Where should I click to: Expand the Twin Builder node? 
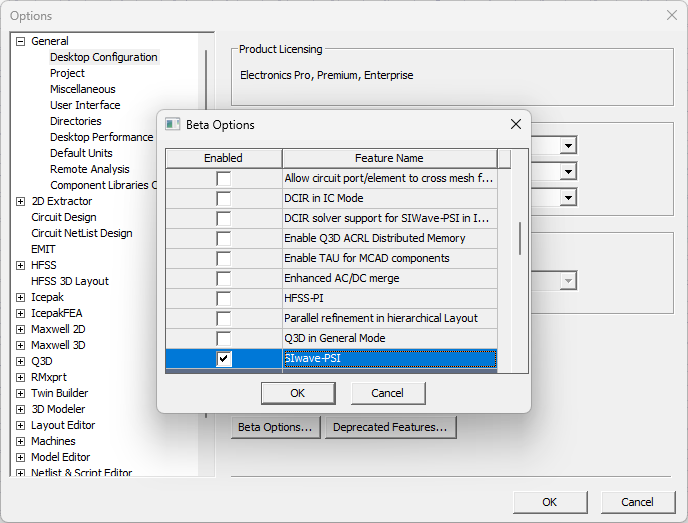coord(20,394)
